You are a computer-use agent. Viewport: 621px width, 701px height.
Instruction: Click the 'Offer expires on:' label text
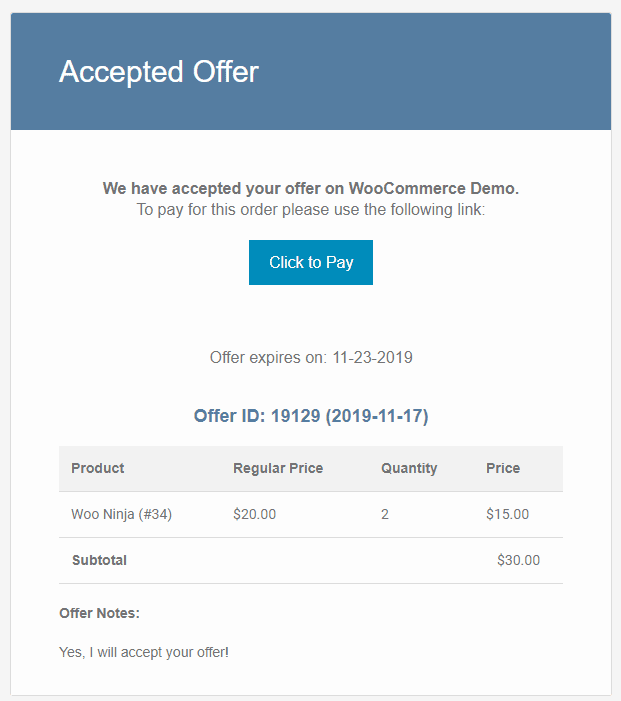coord(268,358)
